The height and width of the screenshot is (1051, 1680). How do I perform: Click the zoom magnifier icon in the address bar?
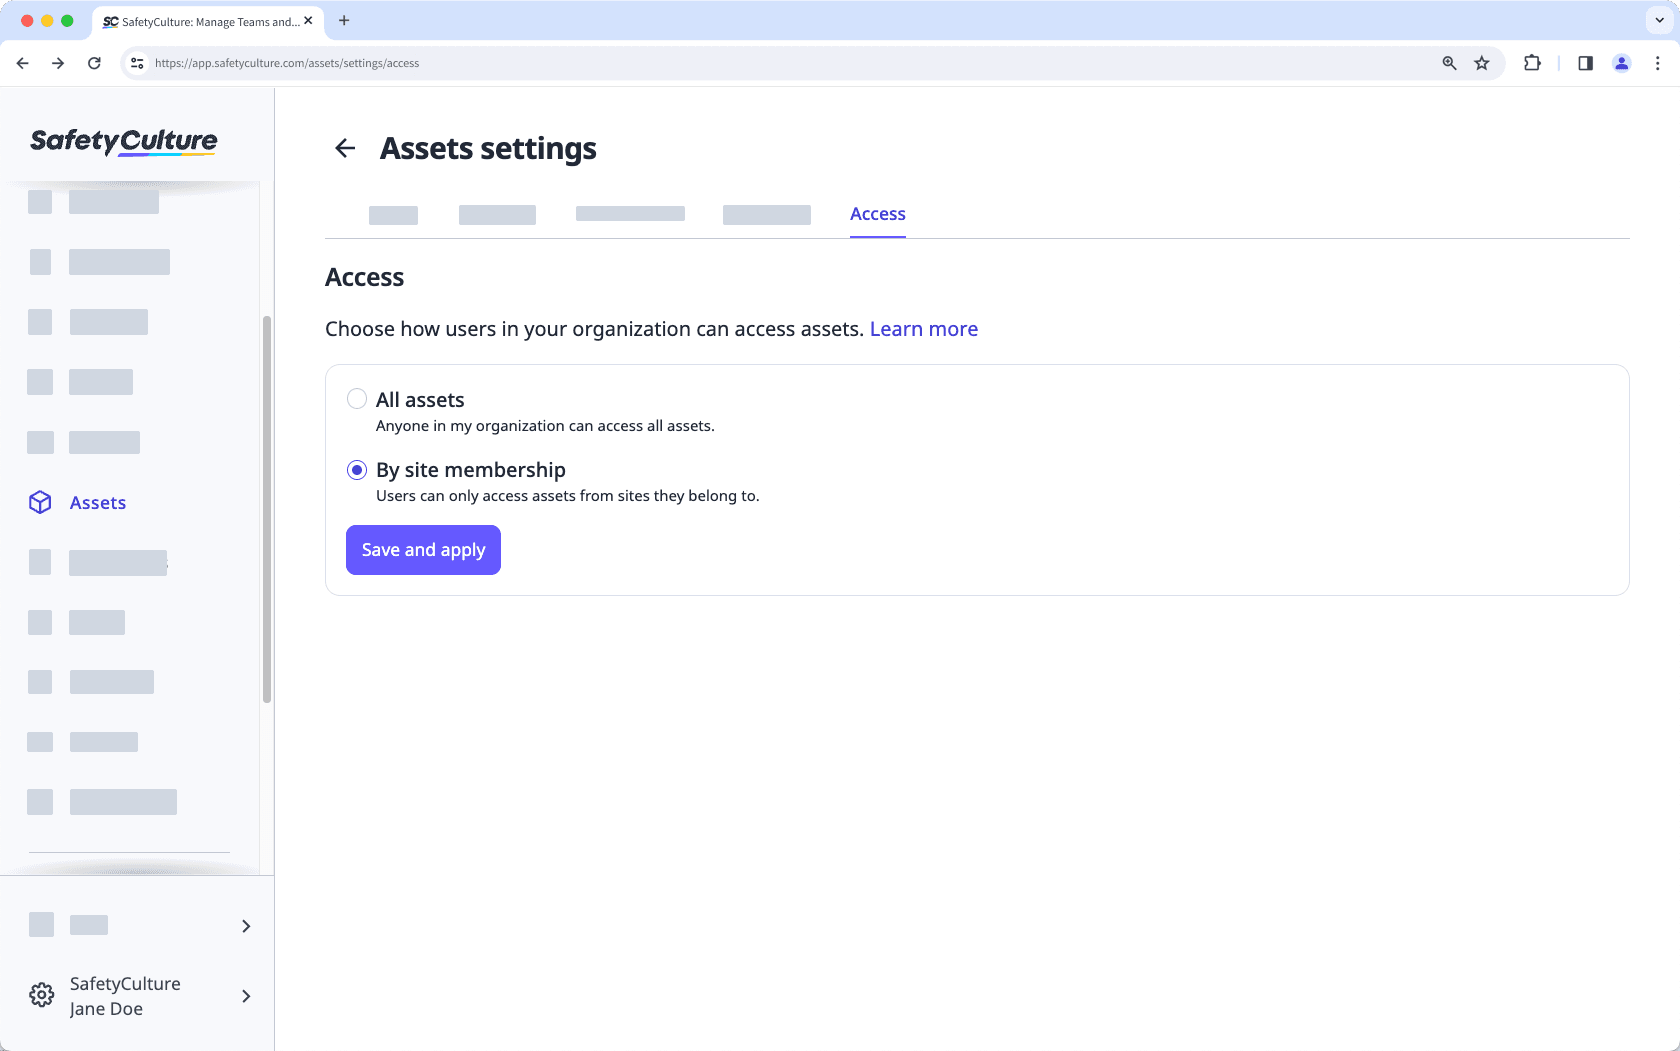click(1448, 62)
